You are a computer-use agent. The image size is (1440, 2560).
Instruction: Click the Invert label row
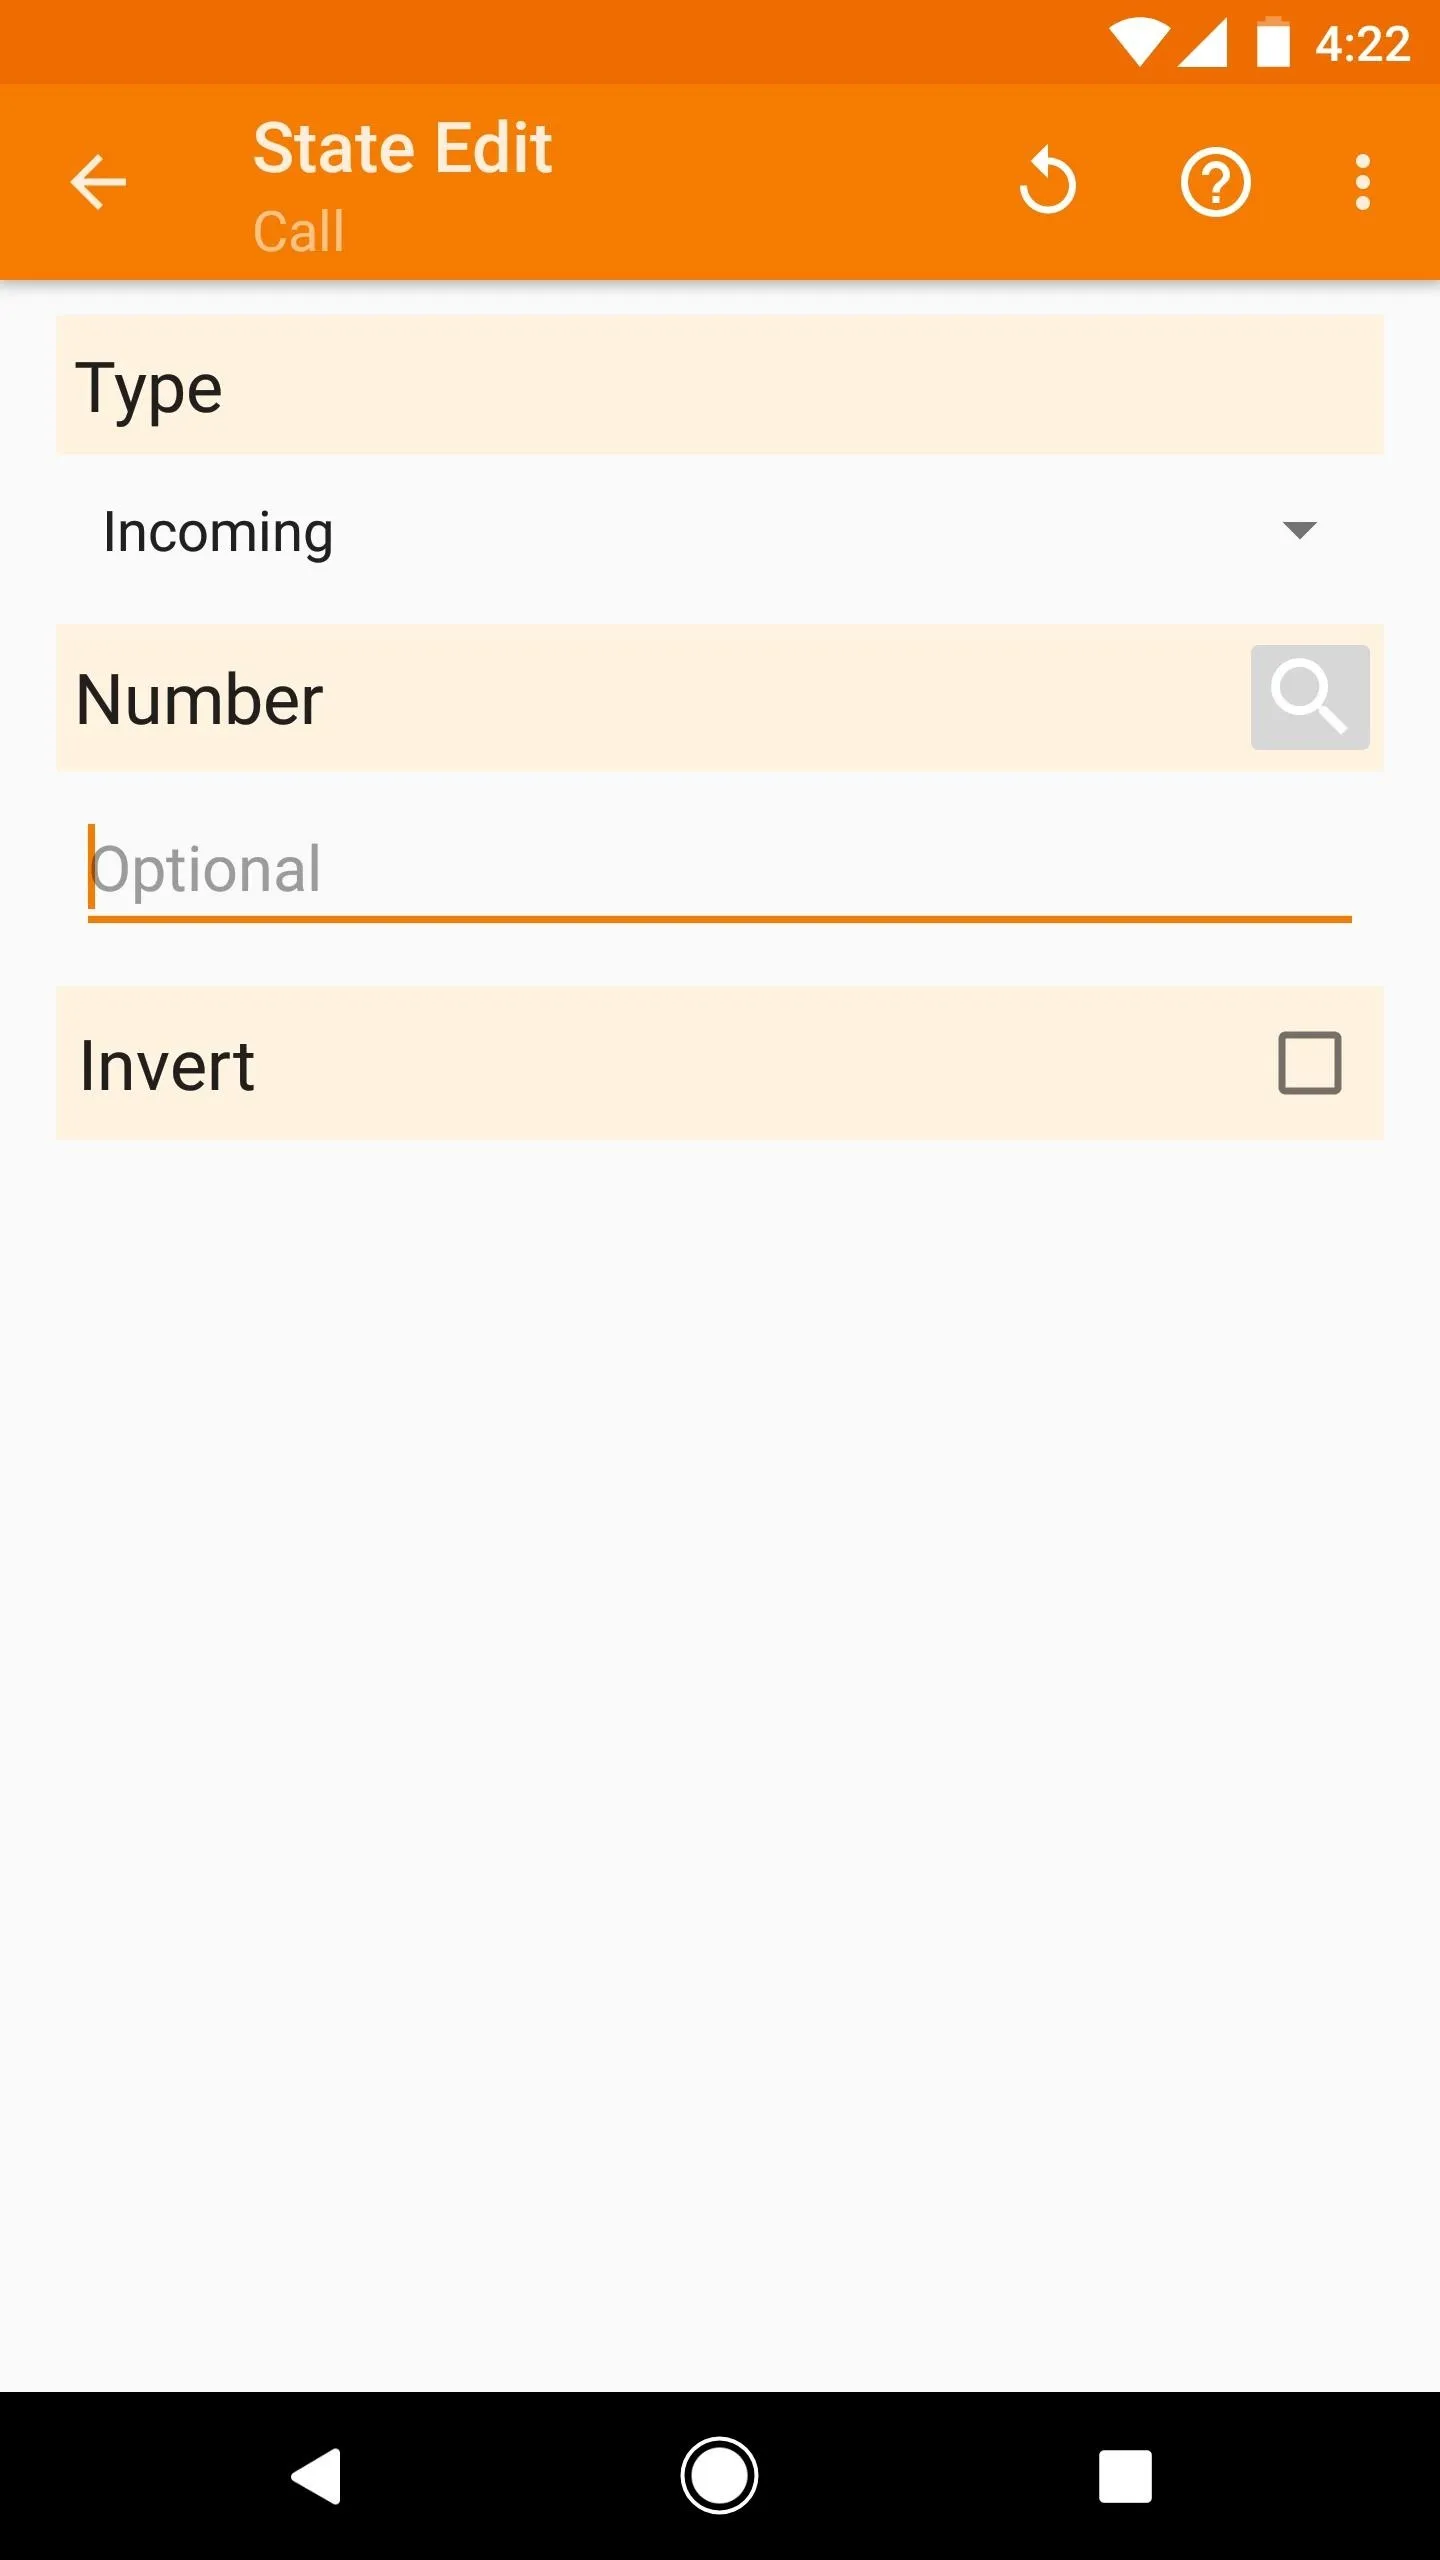tap(720, 1063)
